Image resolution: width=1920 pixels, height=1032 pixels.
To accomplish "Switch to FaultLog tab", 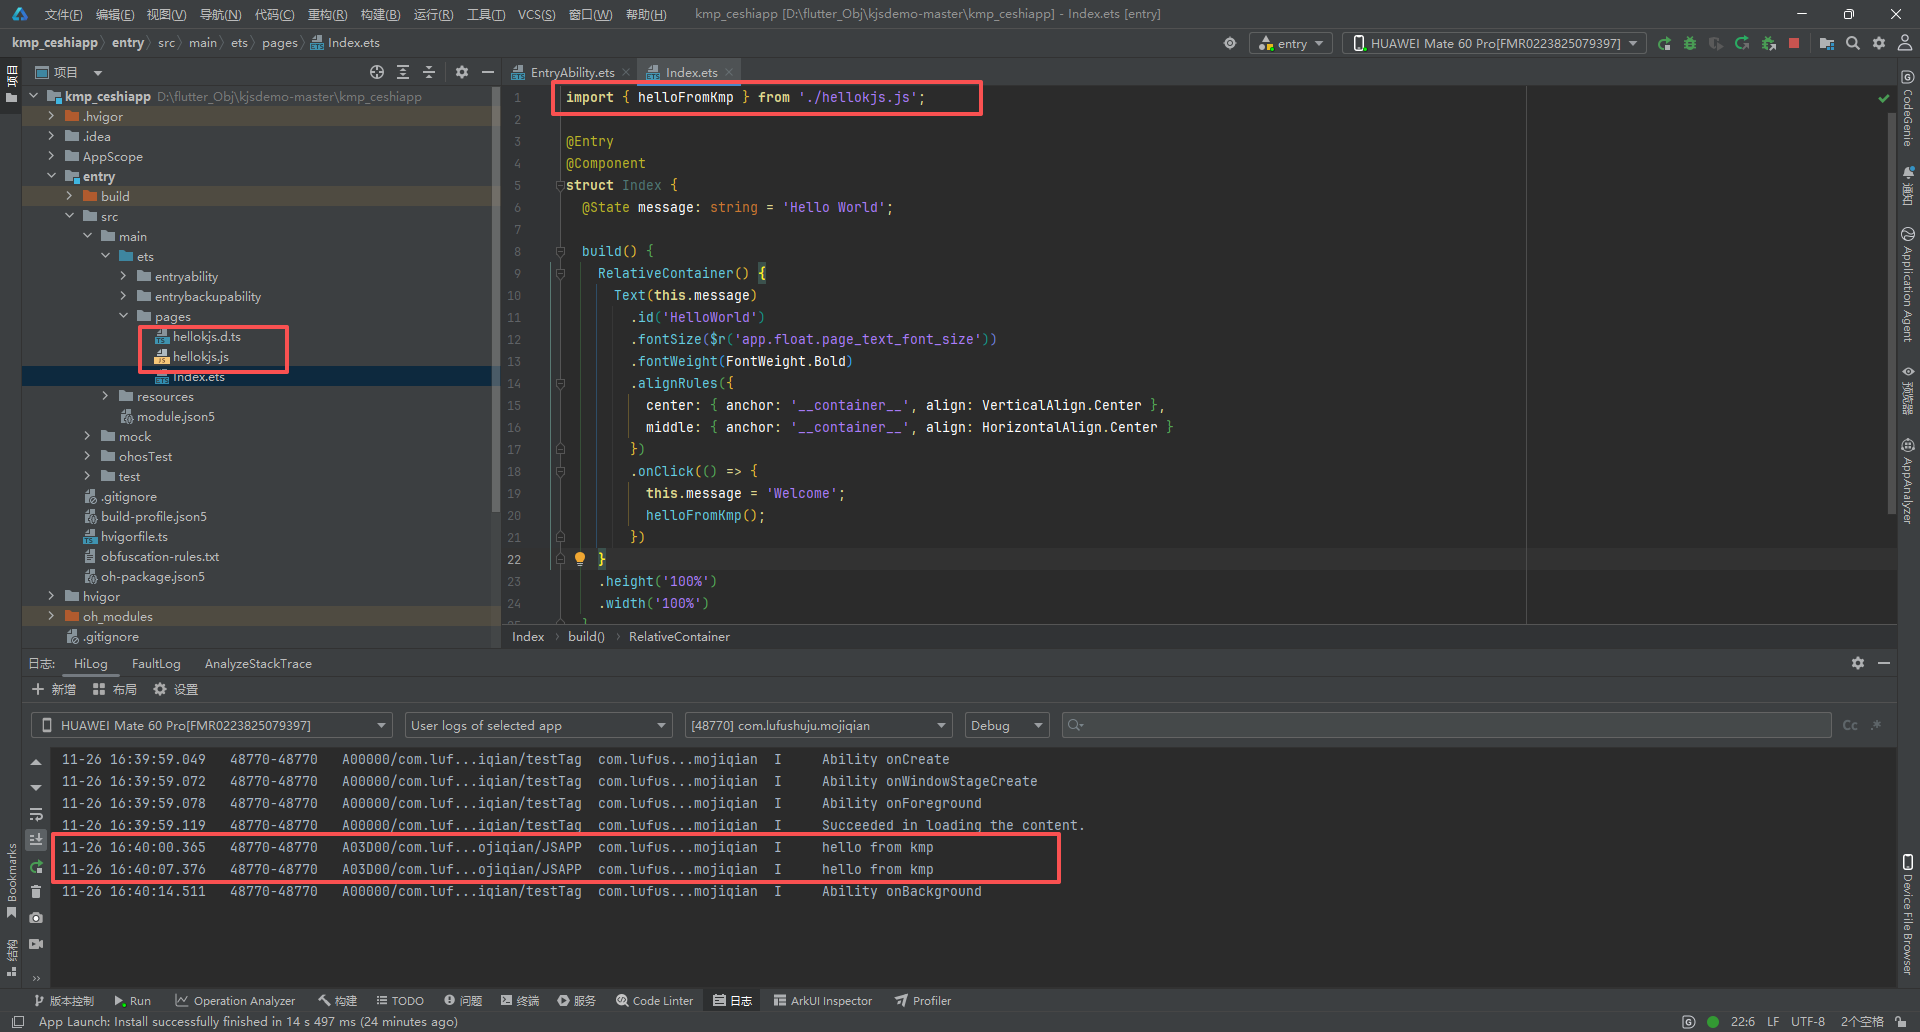I will [156, 663].
